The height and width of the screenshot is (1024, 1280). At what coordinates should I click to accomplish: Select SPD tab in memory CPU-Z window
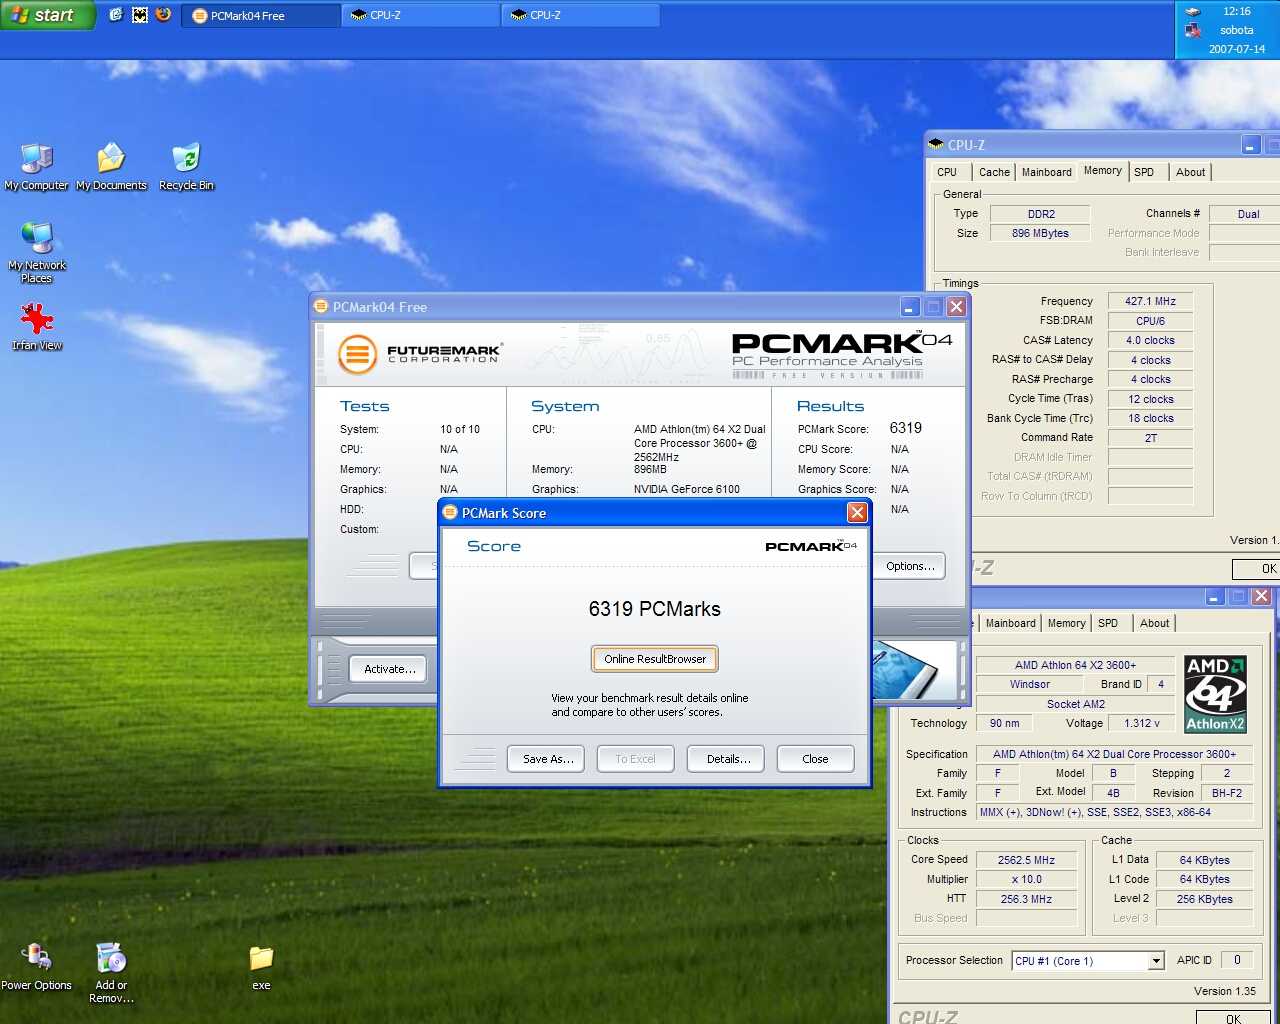[1144, 172]
